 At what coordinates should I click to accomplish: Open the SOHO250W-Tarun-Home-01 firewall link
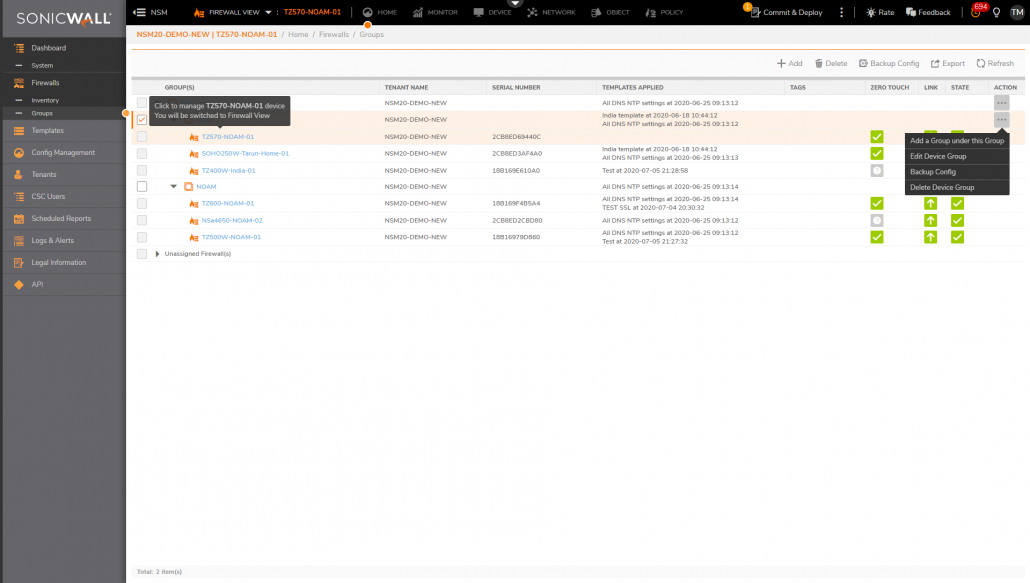tap(246, 153)
